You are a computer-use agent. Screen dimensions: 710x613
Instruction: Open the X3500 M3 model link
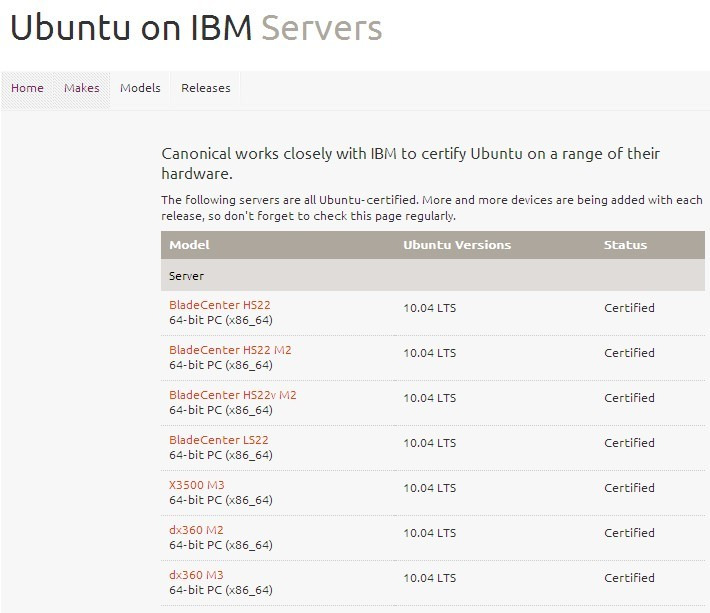tap(197, 485)
